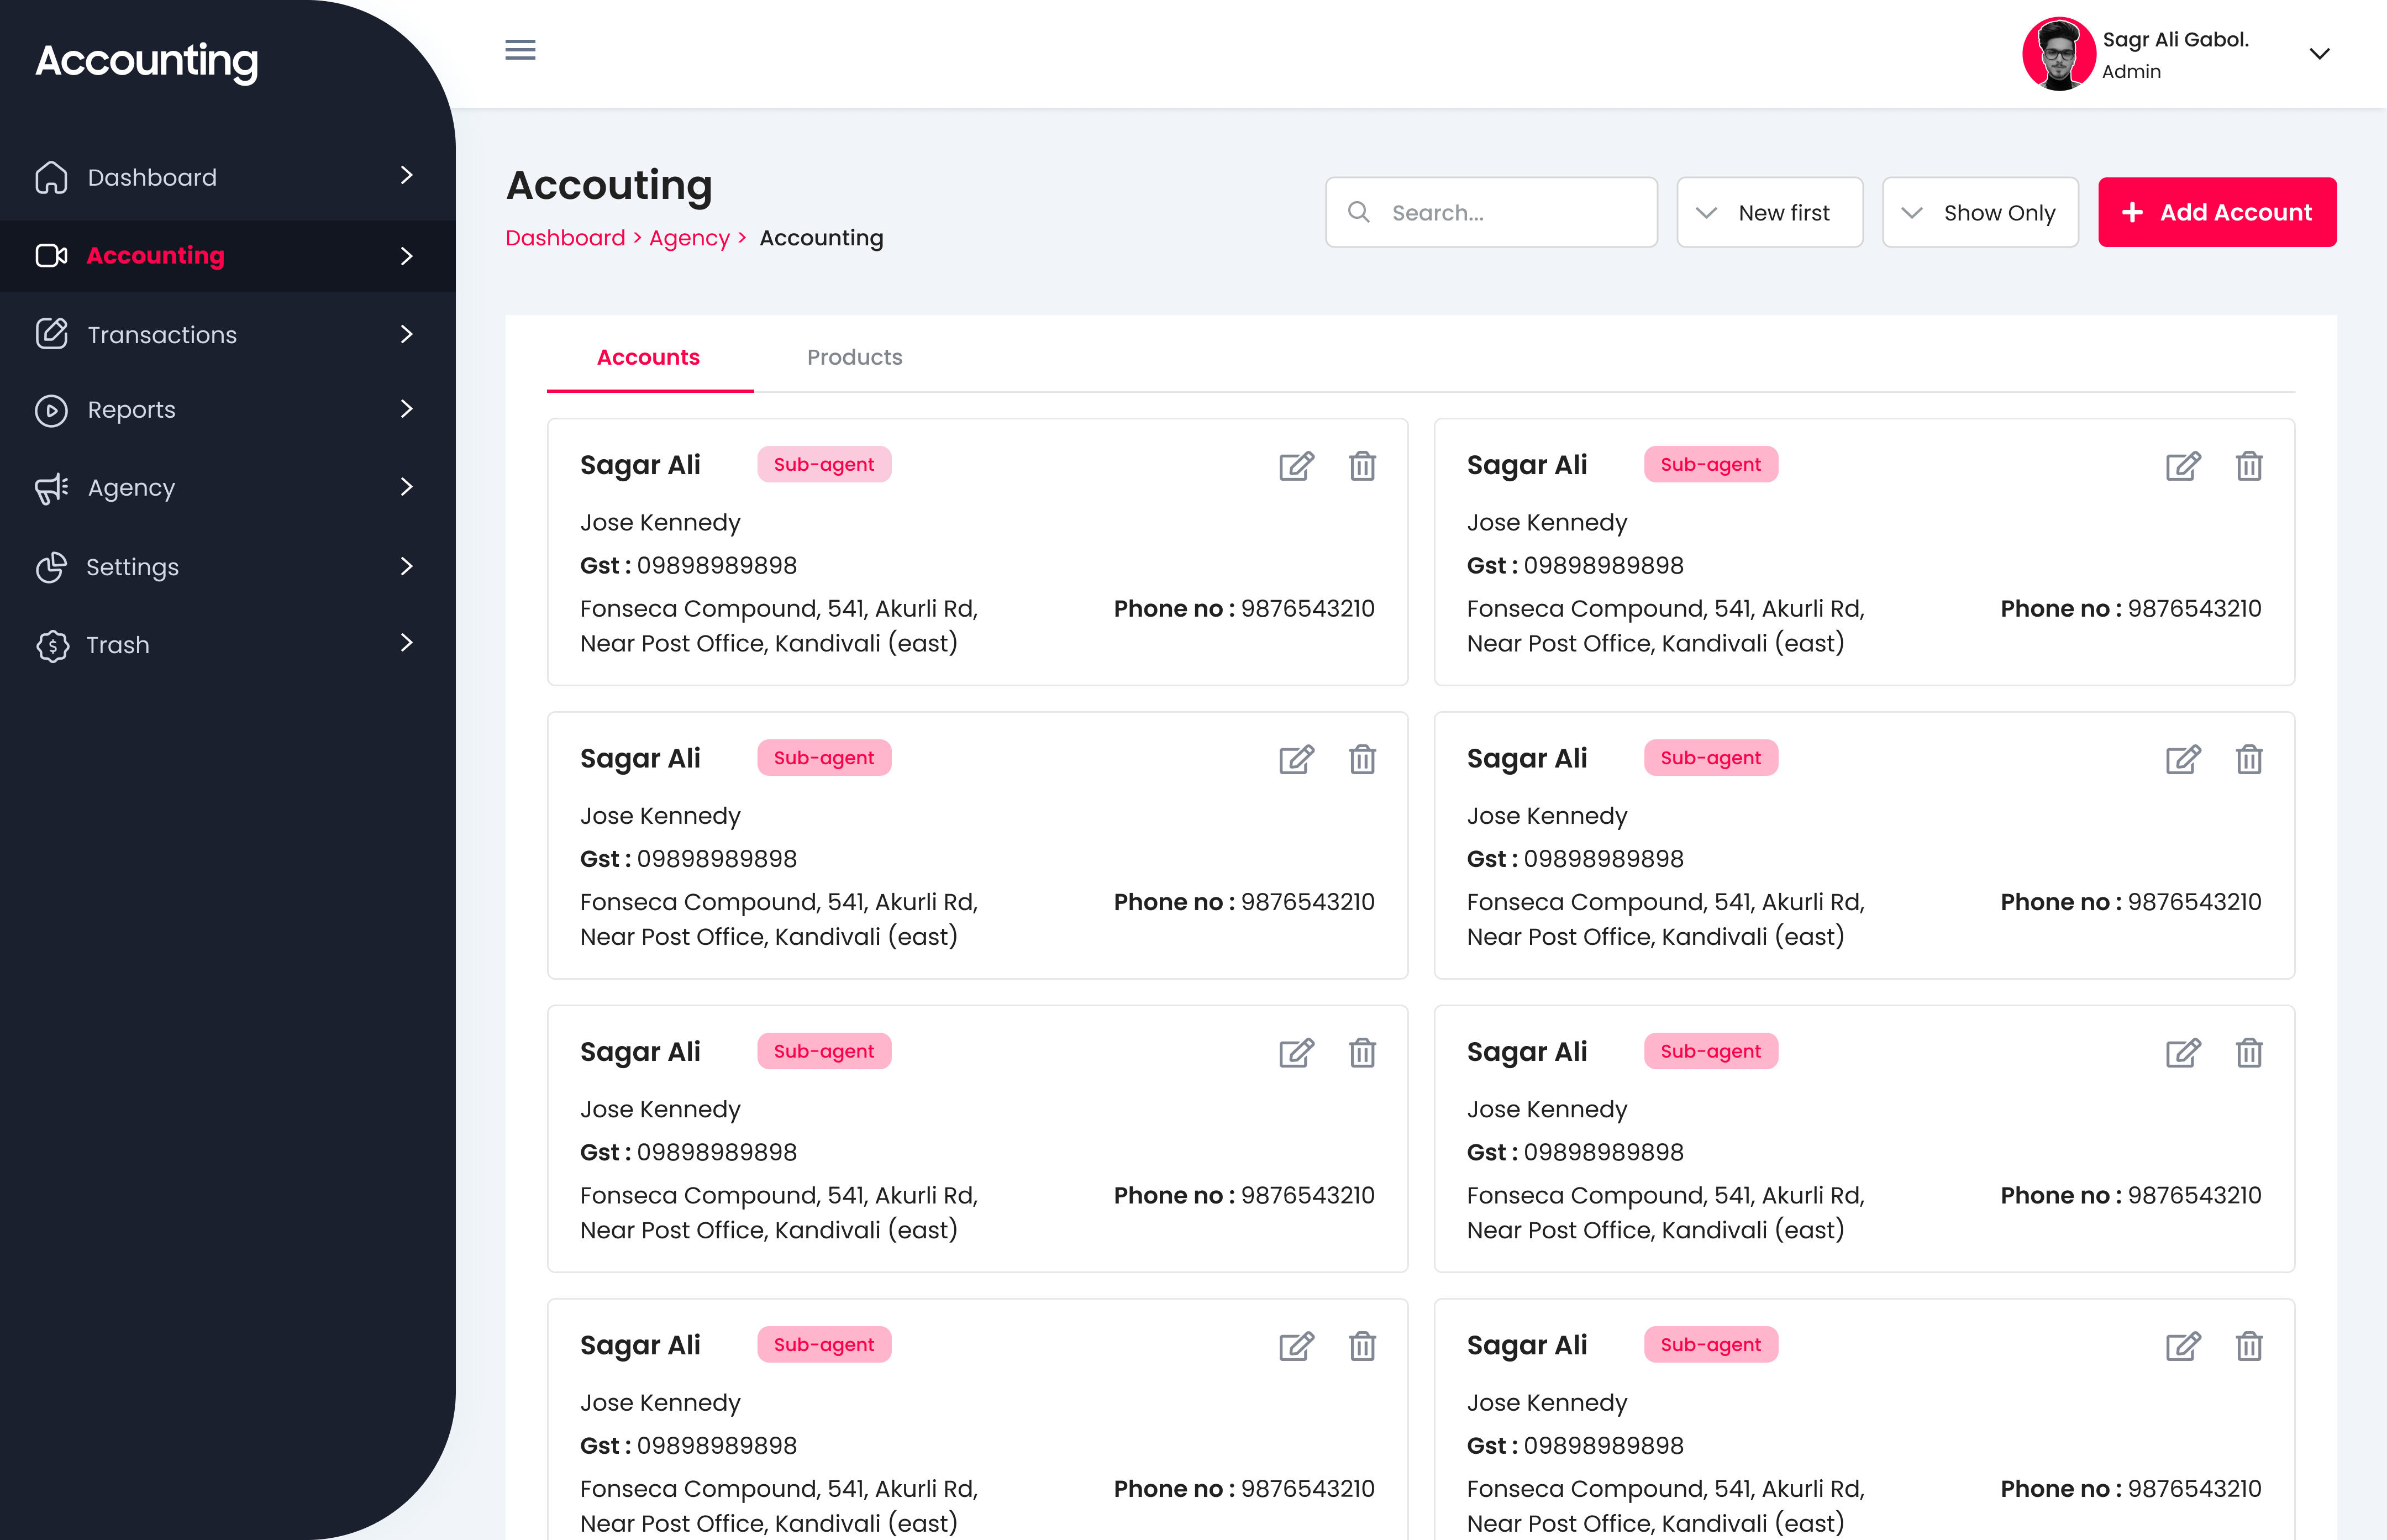
Task: Click the hamburger menu icon at top
Action: [x=520, y=50]
